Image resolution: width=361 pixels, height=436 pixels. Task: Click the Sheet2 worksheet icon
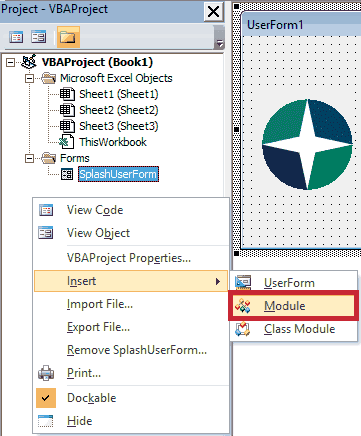tap(67, 110)
